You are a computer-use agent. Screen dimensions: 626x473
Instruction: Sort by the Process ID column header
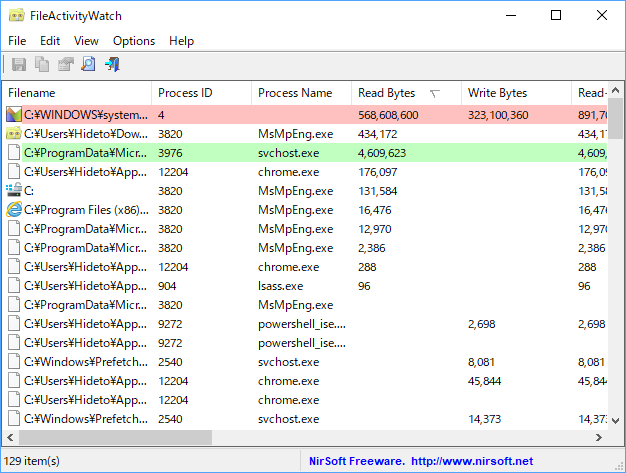coord(202,93)
